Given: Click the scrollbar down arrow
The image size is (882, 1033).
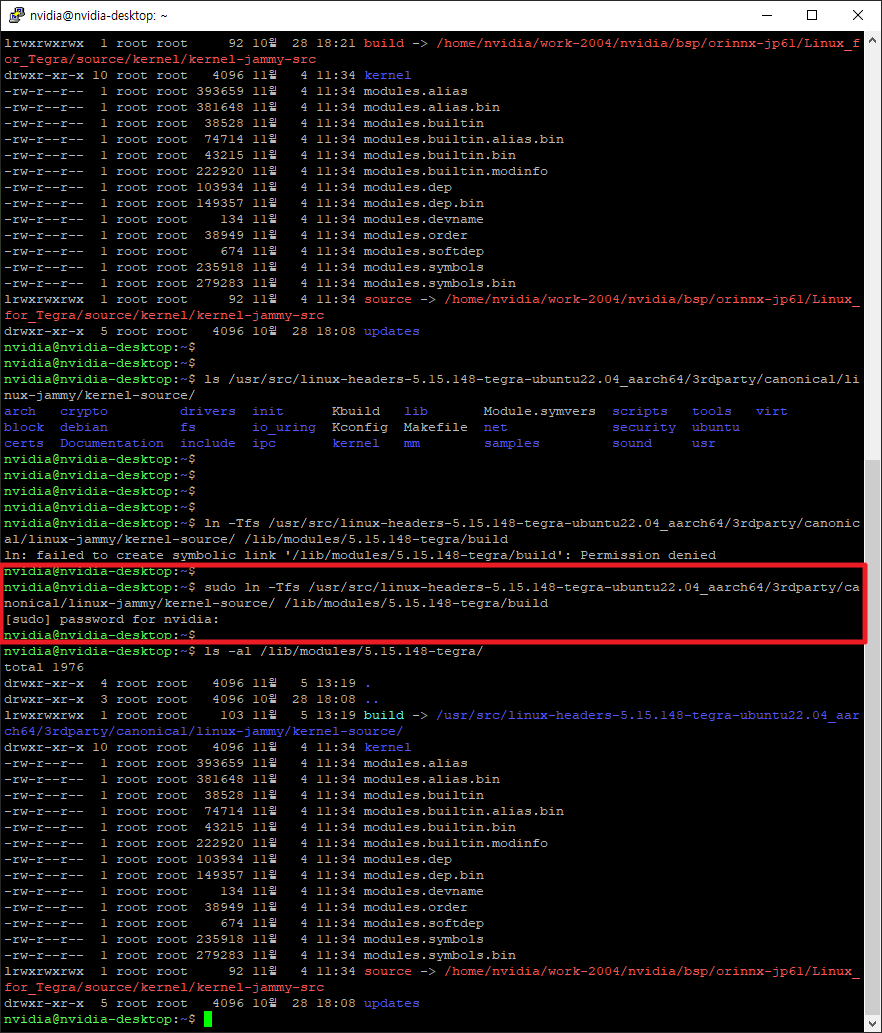Looking at the screenshot, I should [873, 1022].
